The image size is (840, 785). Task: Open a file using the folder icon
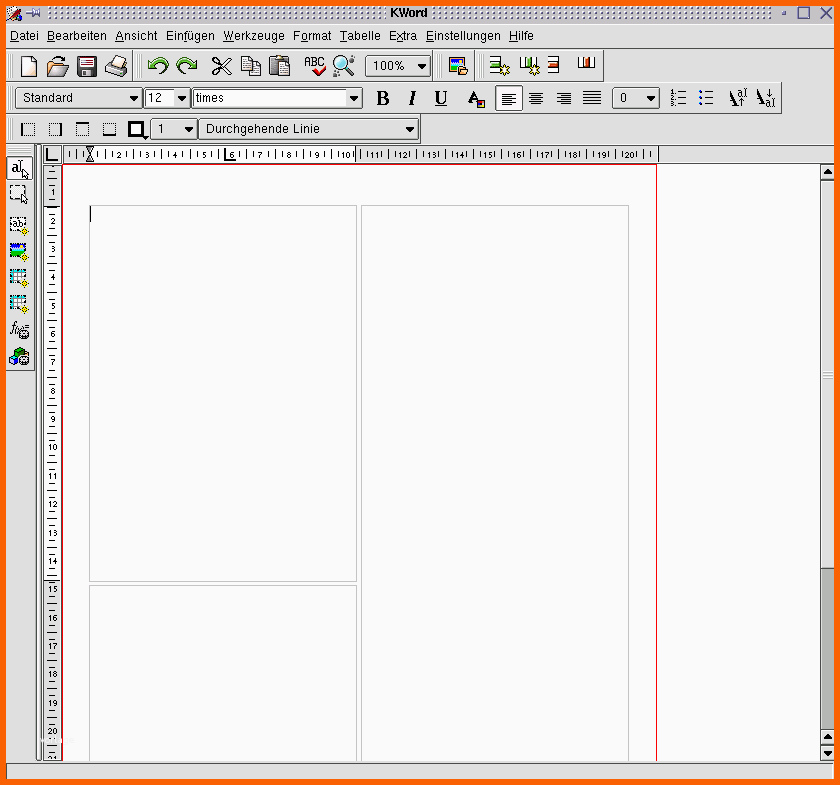[x=57, y=66]
